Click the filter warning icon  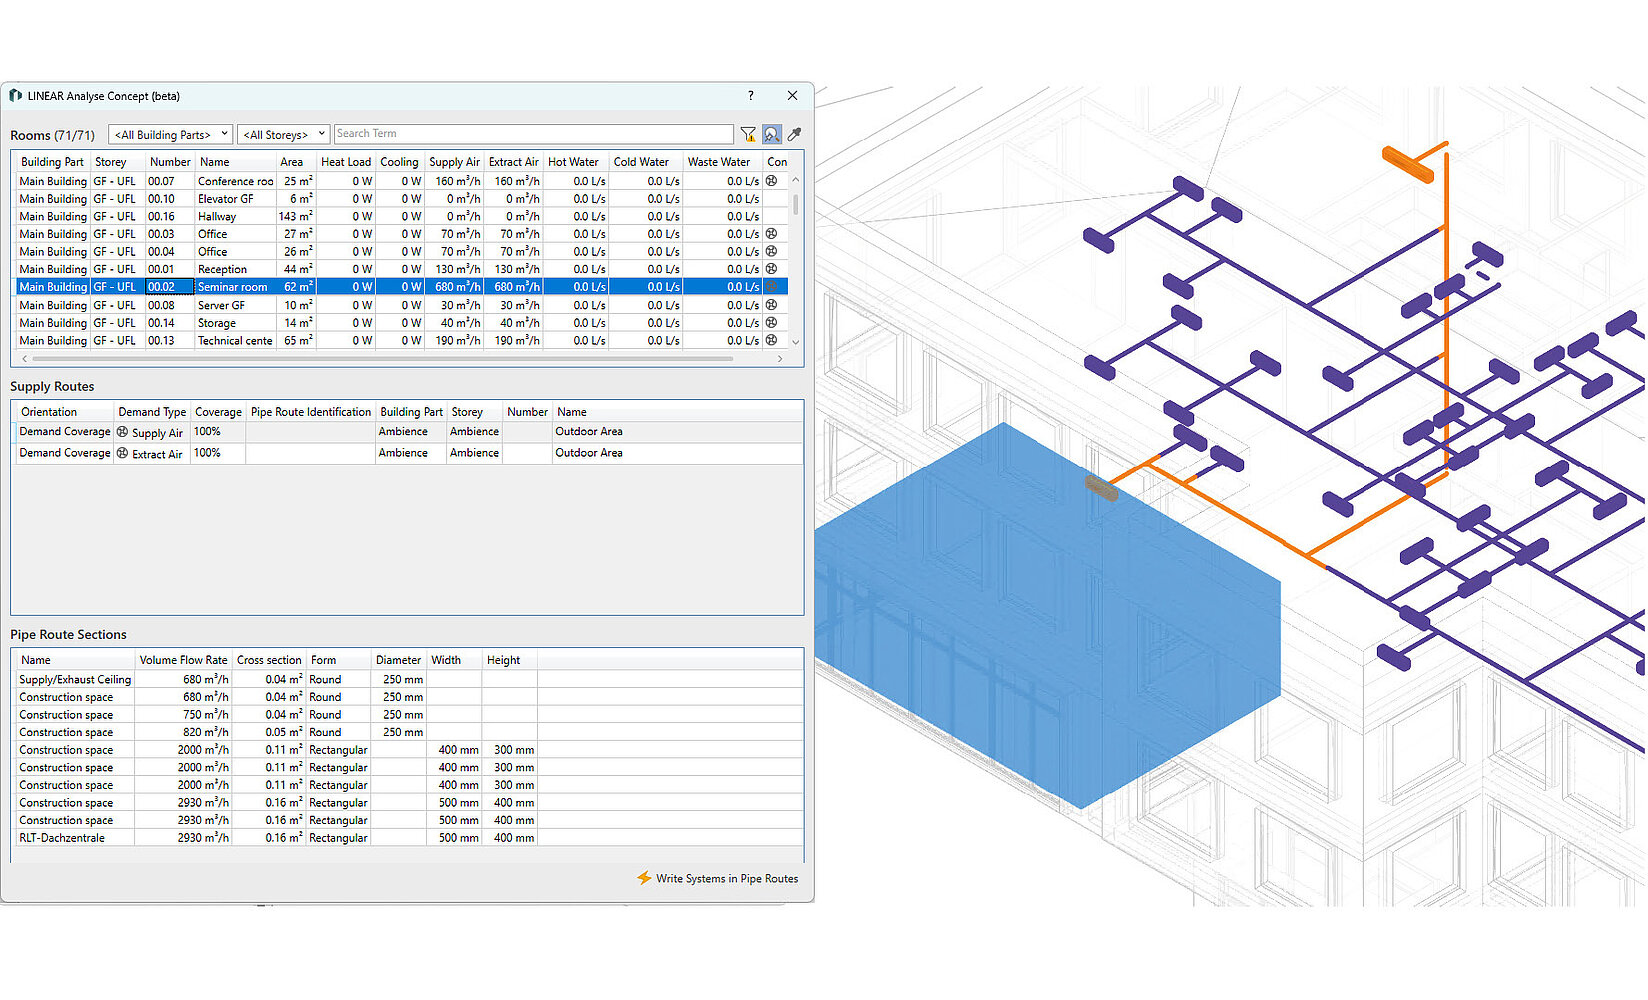point(748,134)
